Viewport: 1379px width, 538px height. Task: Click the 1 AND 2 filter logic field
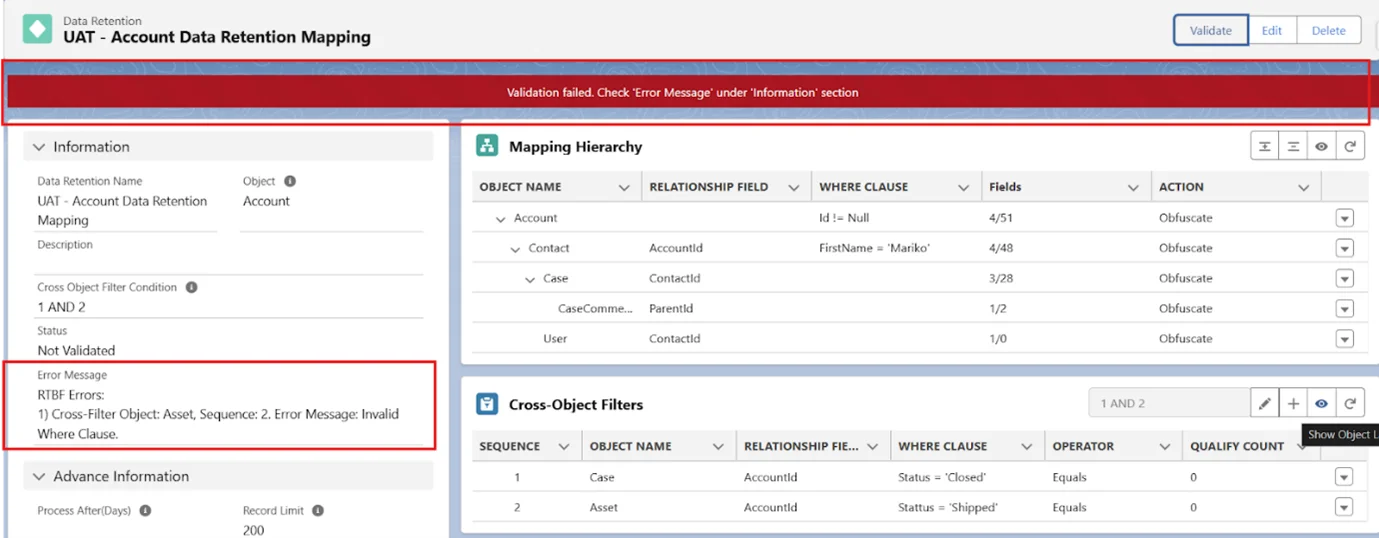(x=1168, y=404)
